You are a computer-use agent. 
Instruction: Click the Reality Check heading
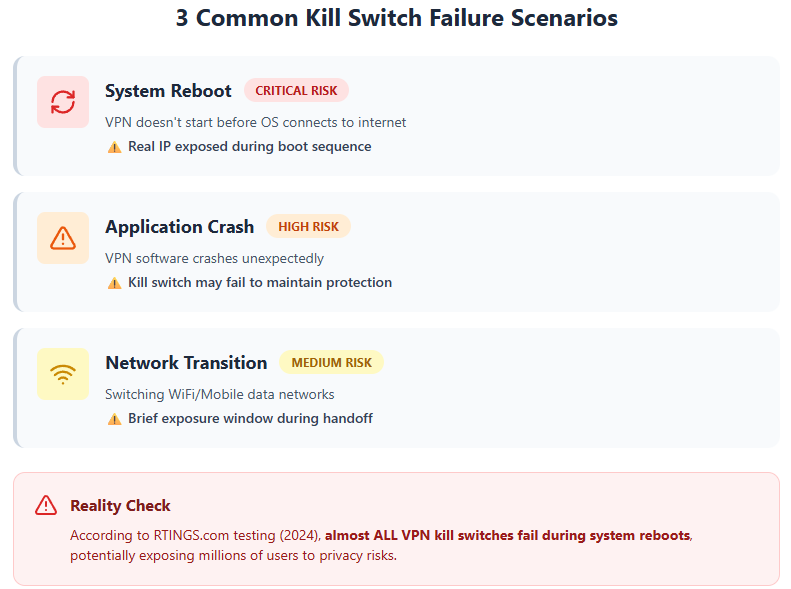[x=120, y=506]
